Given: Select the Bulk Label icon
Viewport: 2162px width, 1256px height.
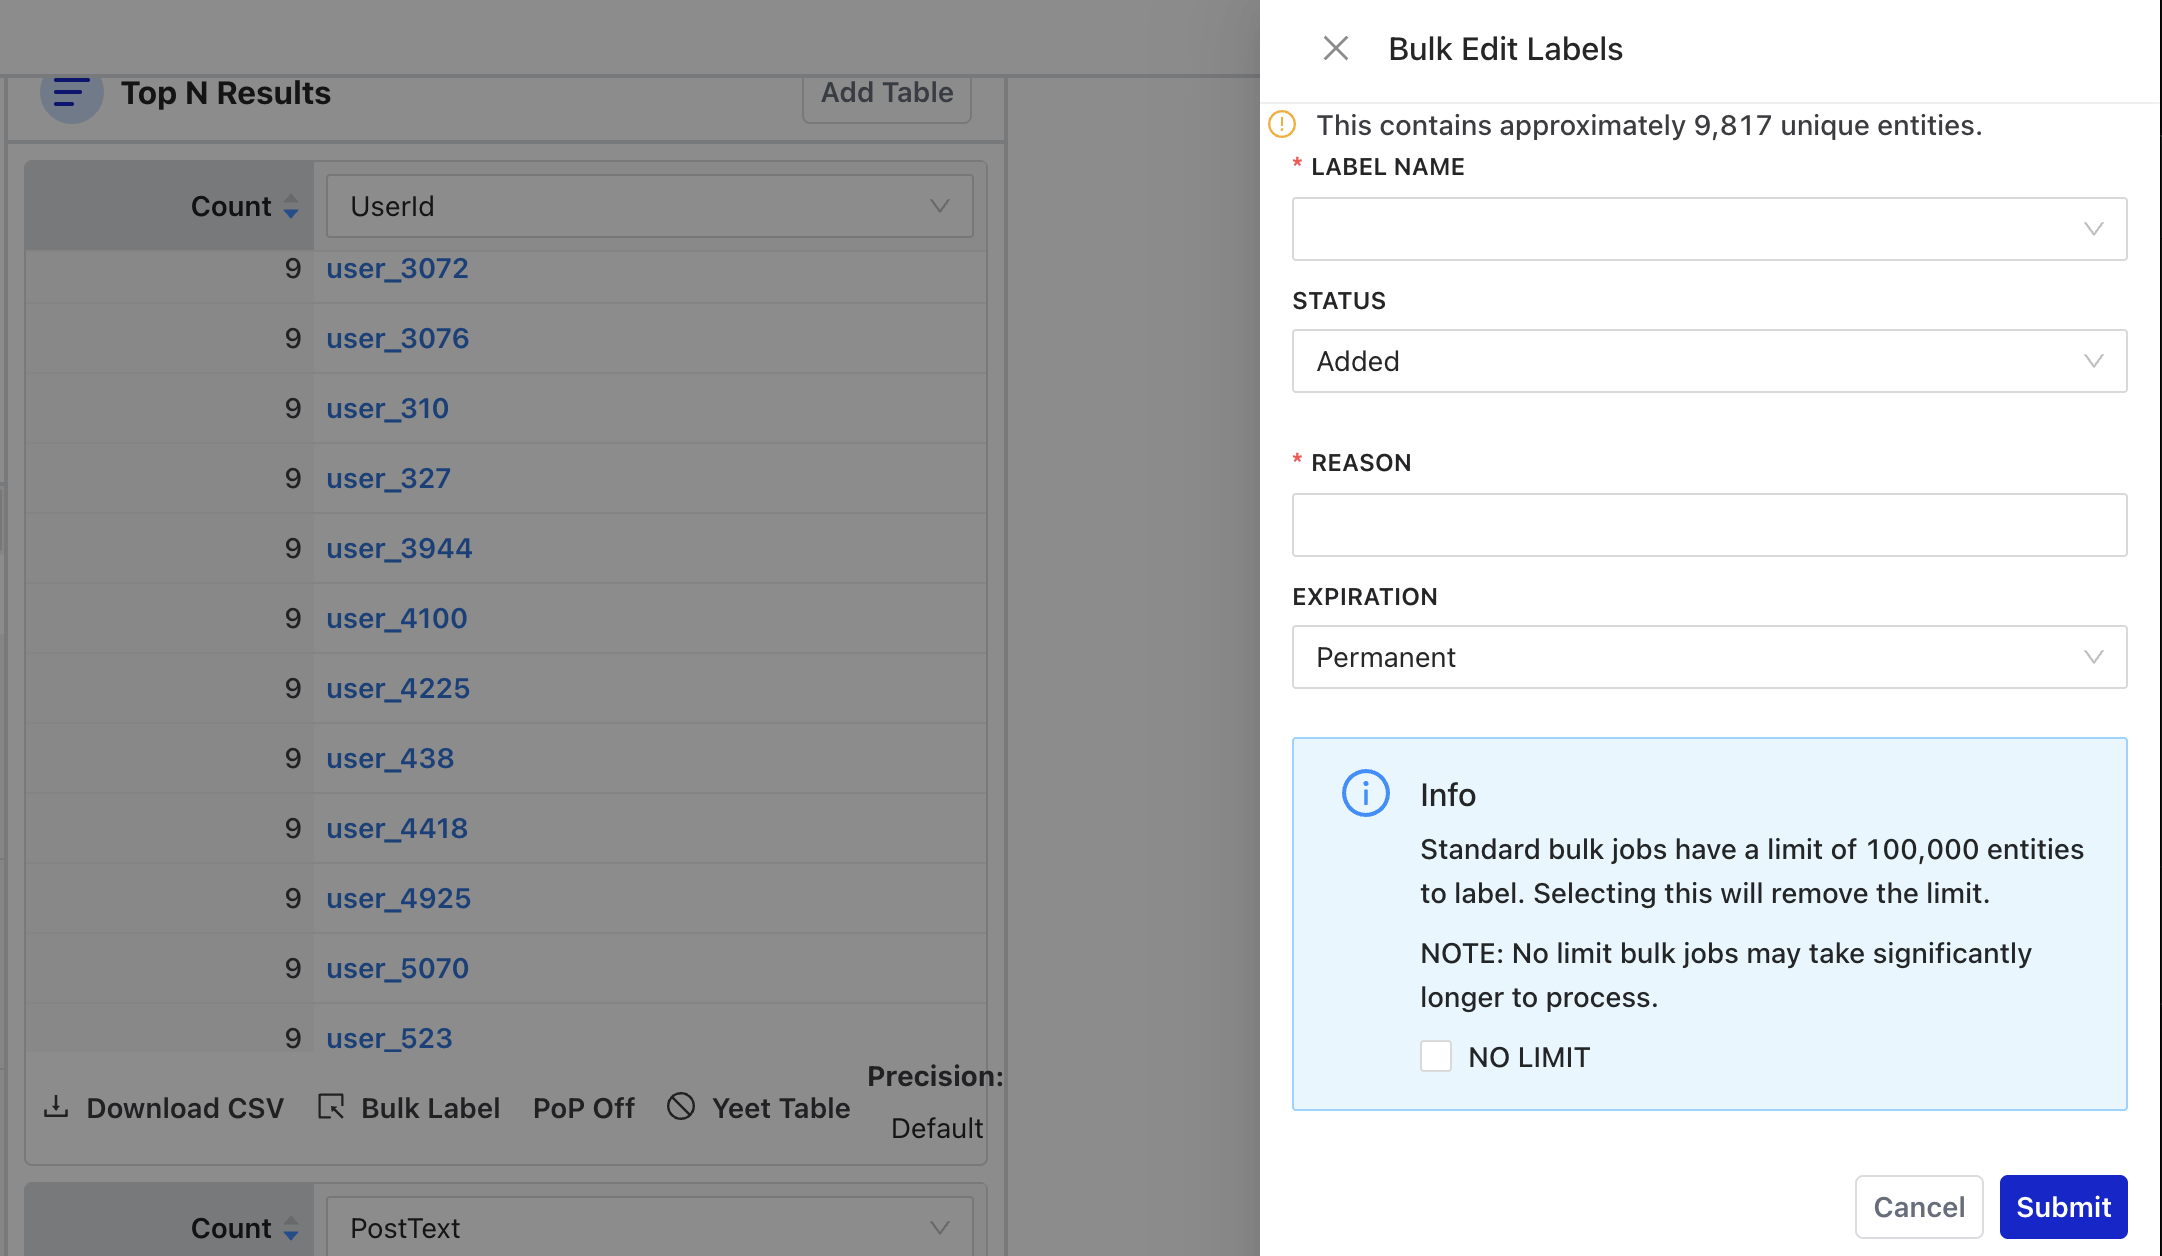Looking at the screenshot, I should tap(330, 1107).
